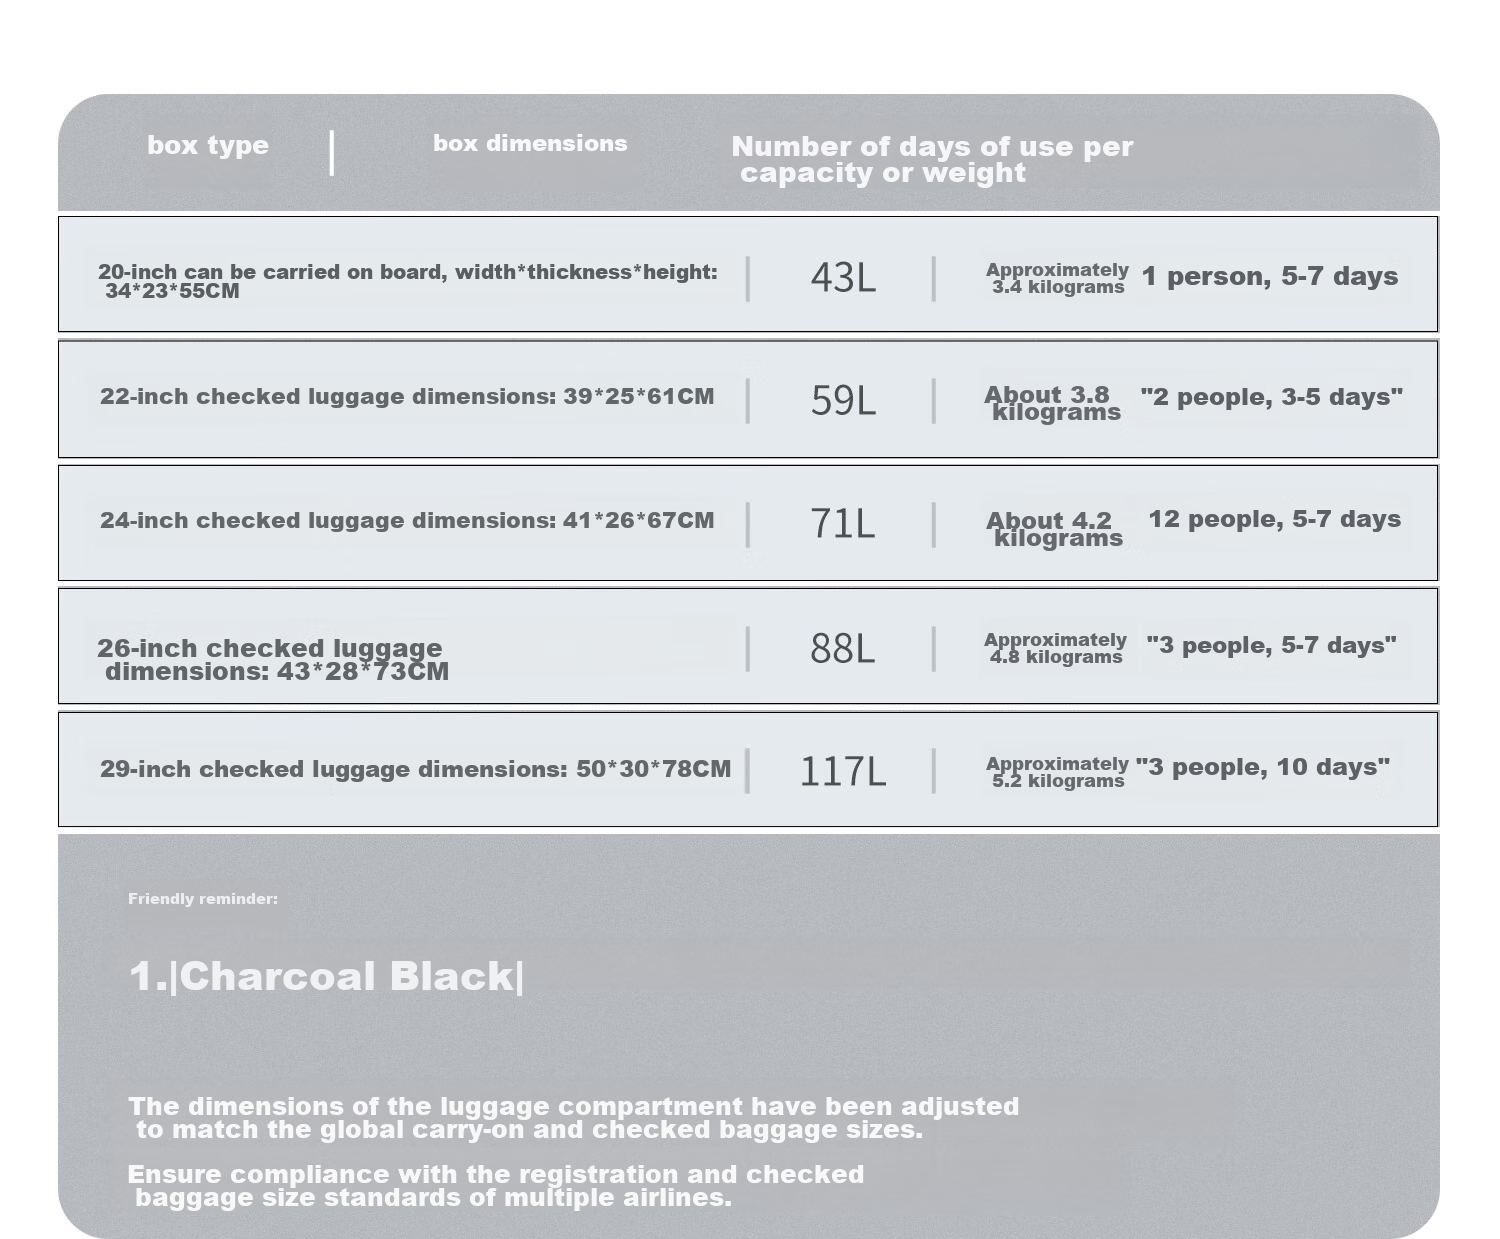Click the "Charcoal Black" heading
1500x1239 pixels.
coord(326,976)
